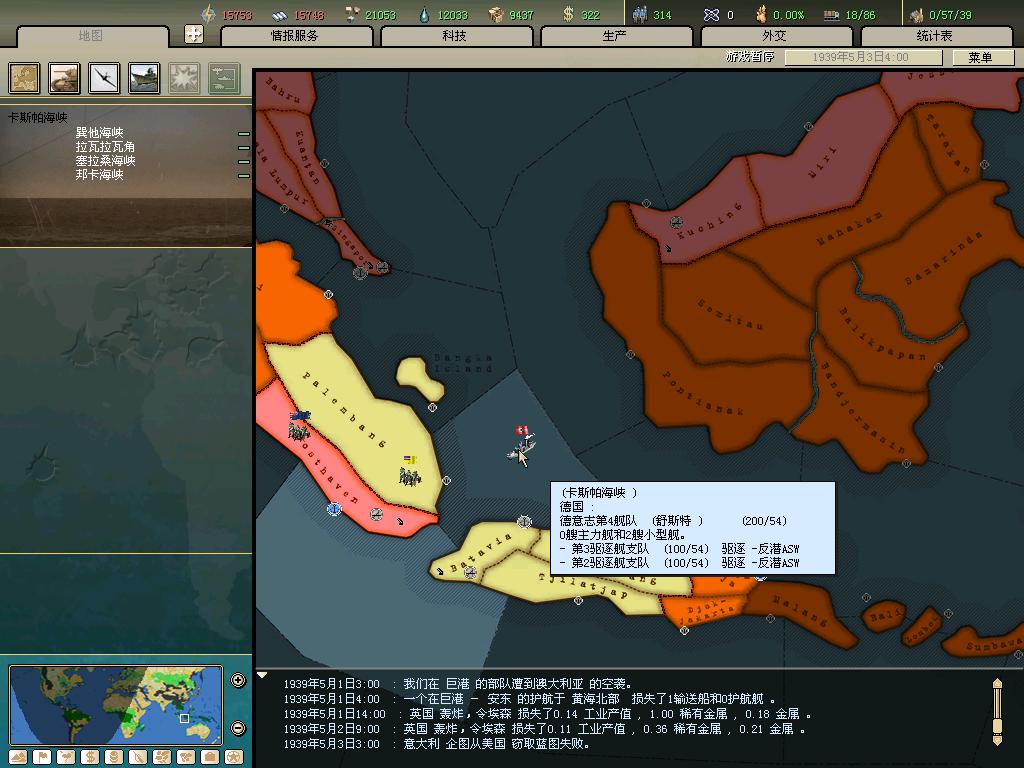Click the world minimap thumbnail

click(116, 705)
